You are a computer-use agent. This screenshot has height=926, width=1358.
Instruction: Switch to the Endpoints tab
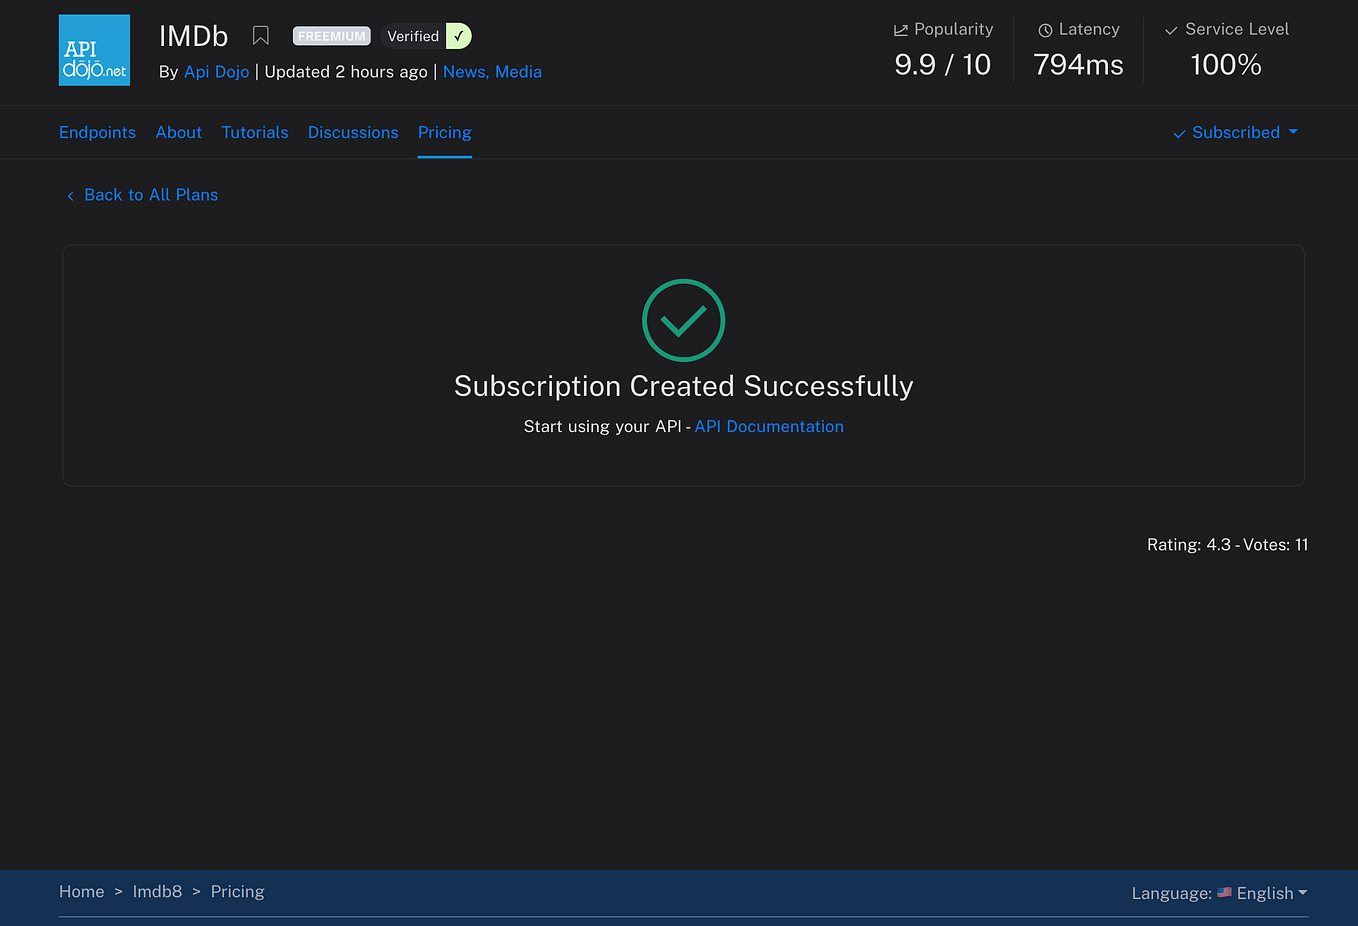point(97,132)
